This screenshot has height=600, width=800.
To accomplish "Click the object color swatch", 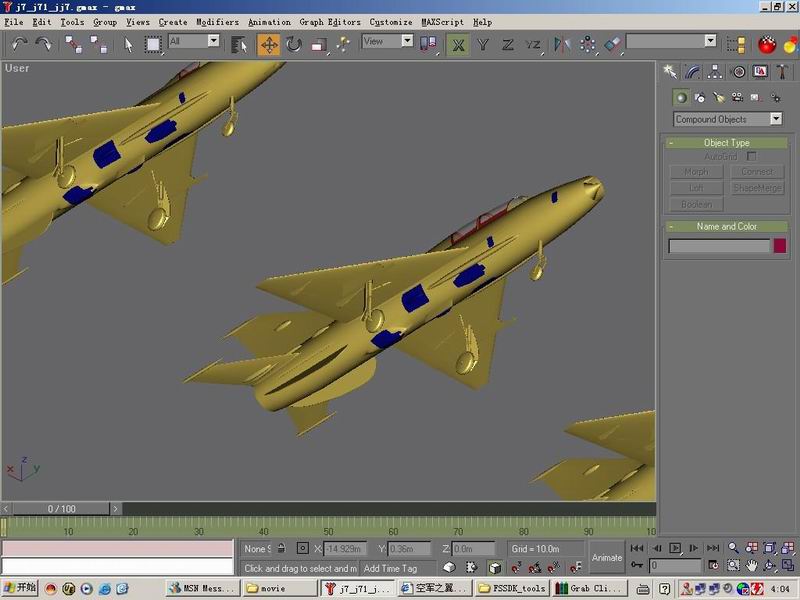I will click(x=780, y=246).
